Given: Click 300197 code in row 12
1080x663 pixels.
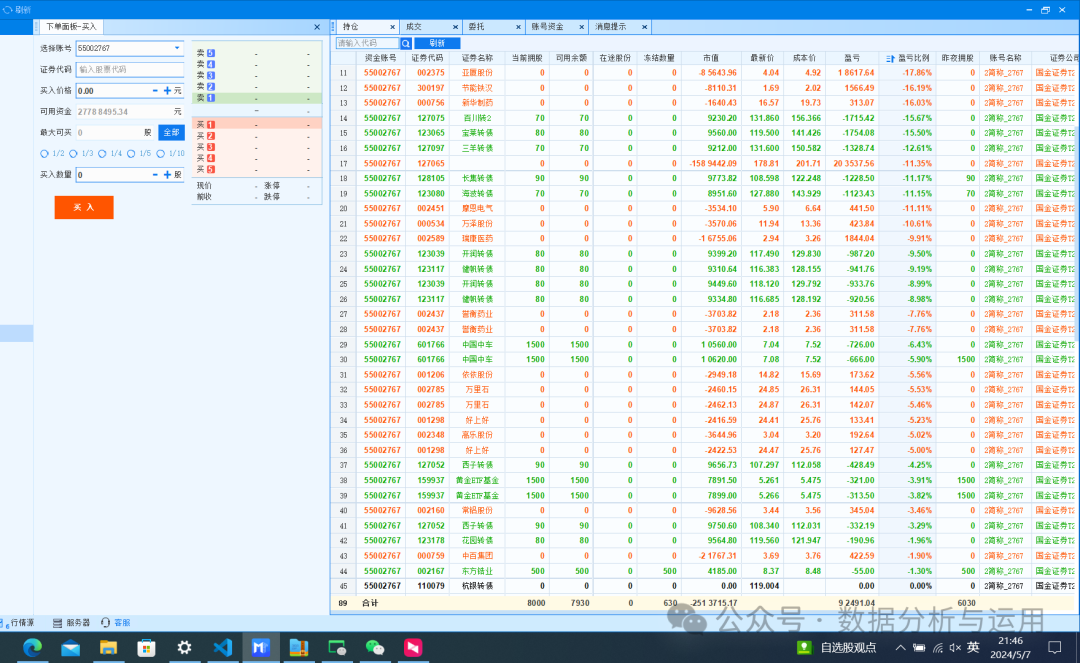Looking at the screenshot, I should (430, 88).
